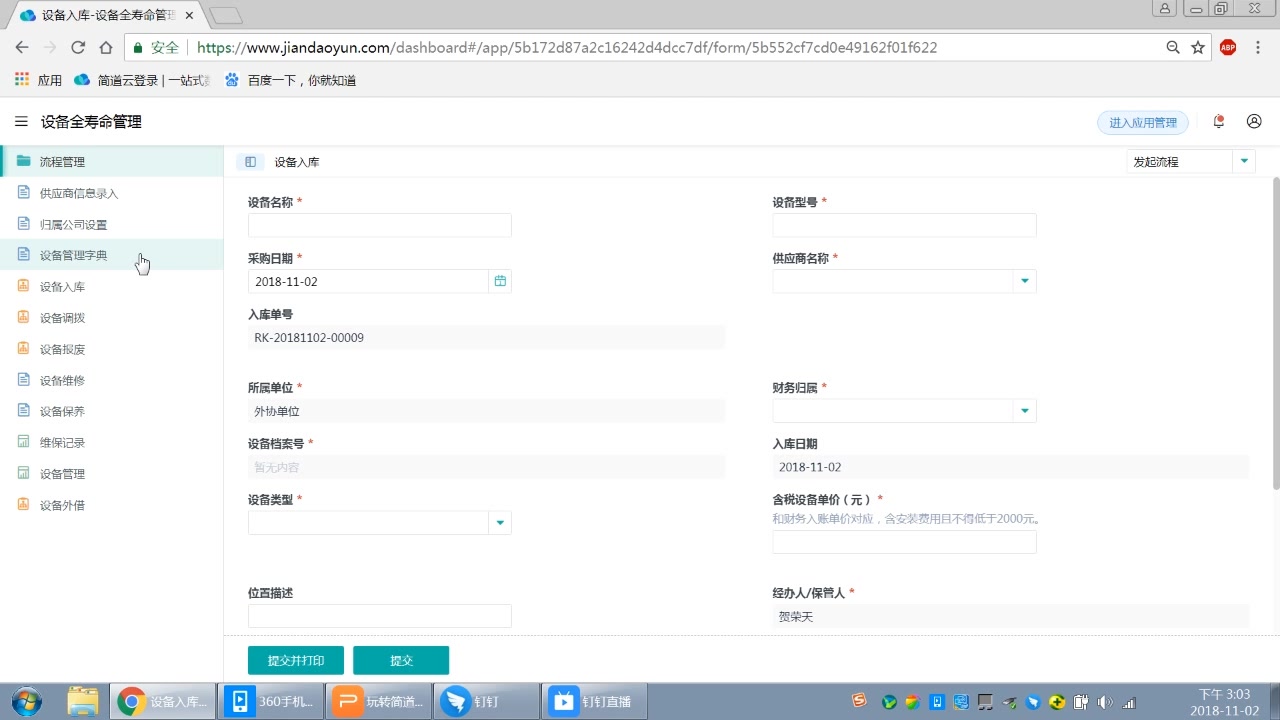Select 归属公司设置 in sidebar
This screenshot has width=1280, height=720.
click(x=111, y=224)
